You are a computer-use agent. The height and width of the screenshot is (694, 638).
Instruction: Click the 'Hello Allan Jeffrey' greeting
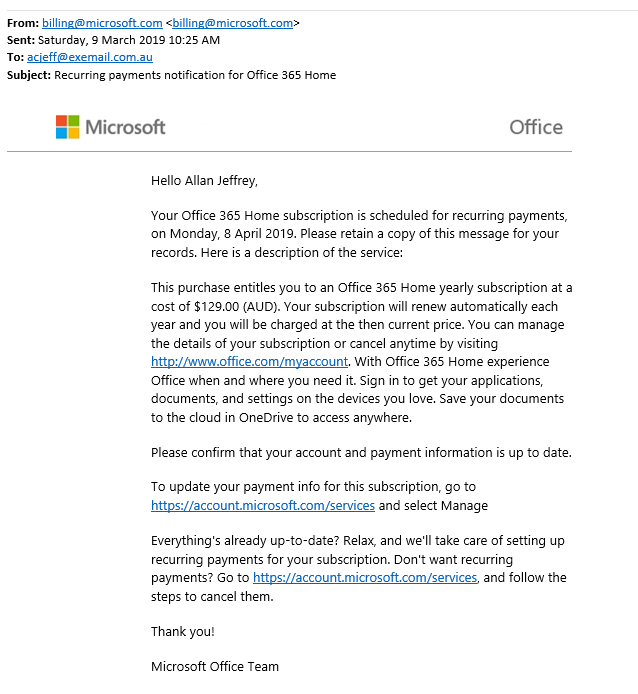point(204,181)
